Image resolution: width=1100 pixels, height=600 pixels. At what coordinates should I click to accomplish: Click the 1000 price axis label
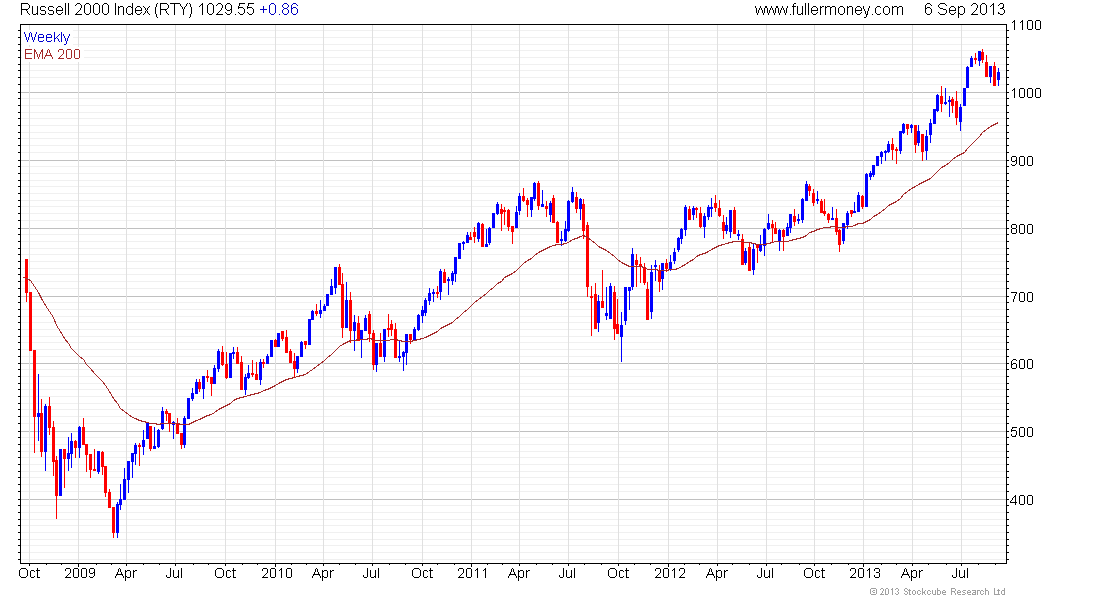(1026, 93)
